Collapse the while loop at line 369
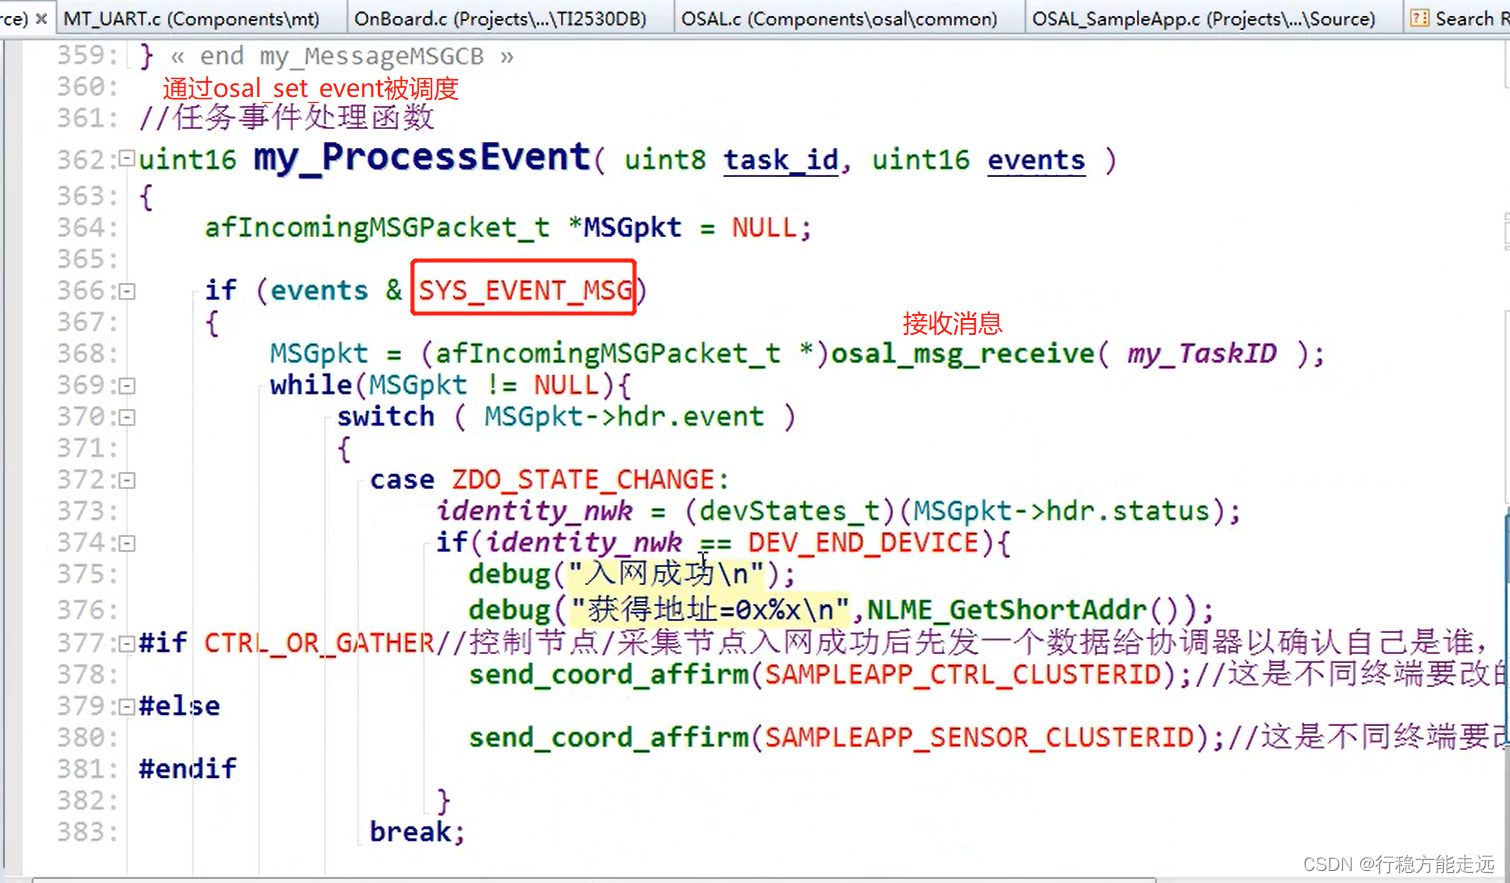 tap(127, 386)
